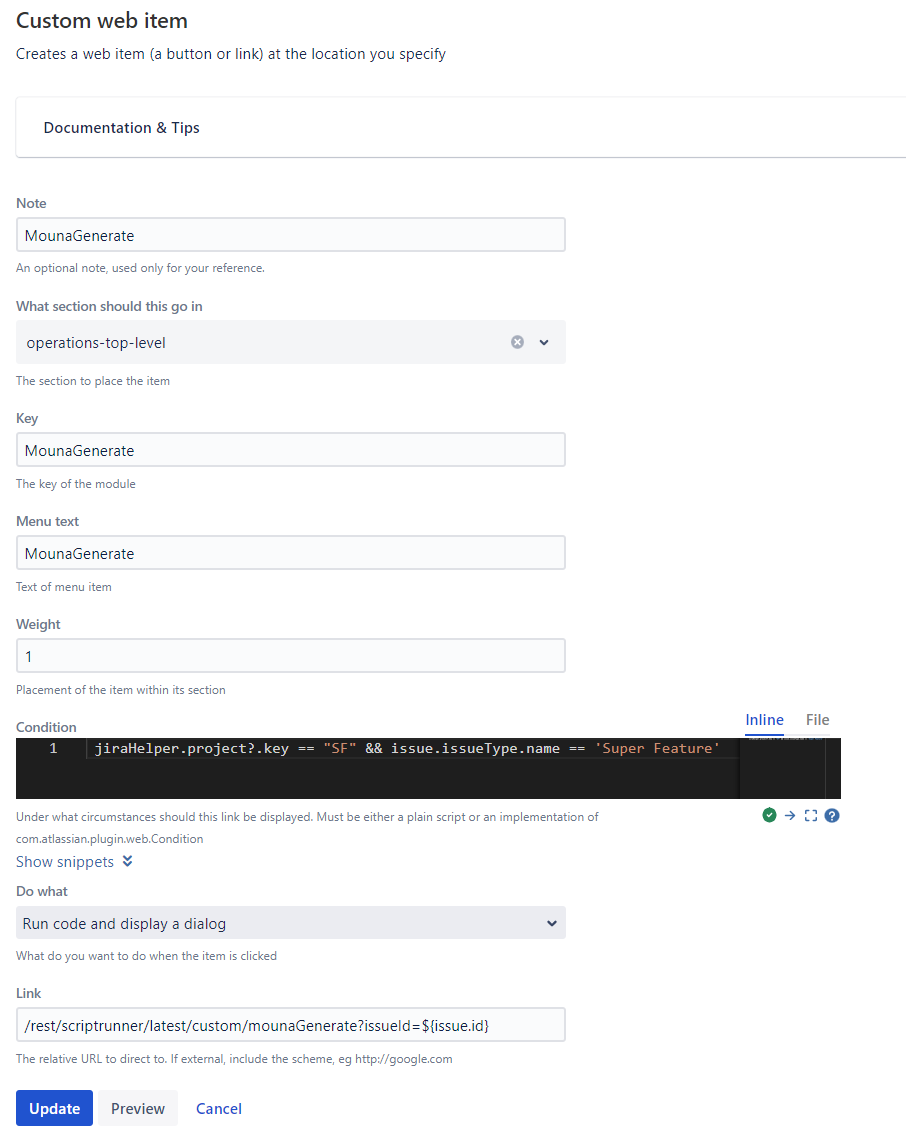
Task: Switch to the File script tab
Action: coord(818,720)
